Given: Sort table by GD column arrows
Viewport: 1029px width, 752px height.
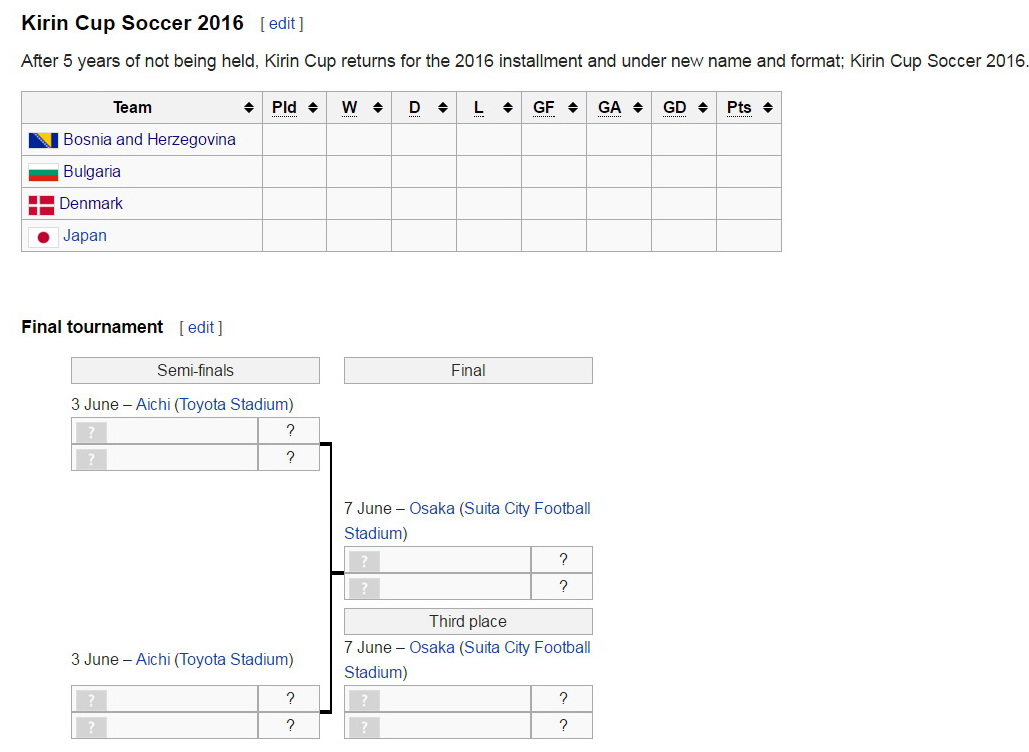Looking at the screenshot, I should 703,108.
